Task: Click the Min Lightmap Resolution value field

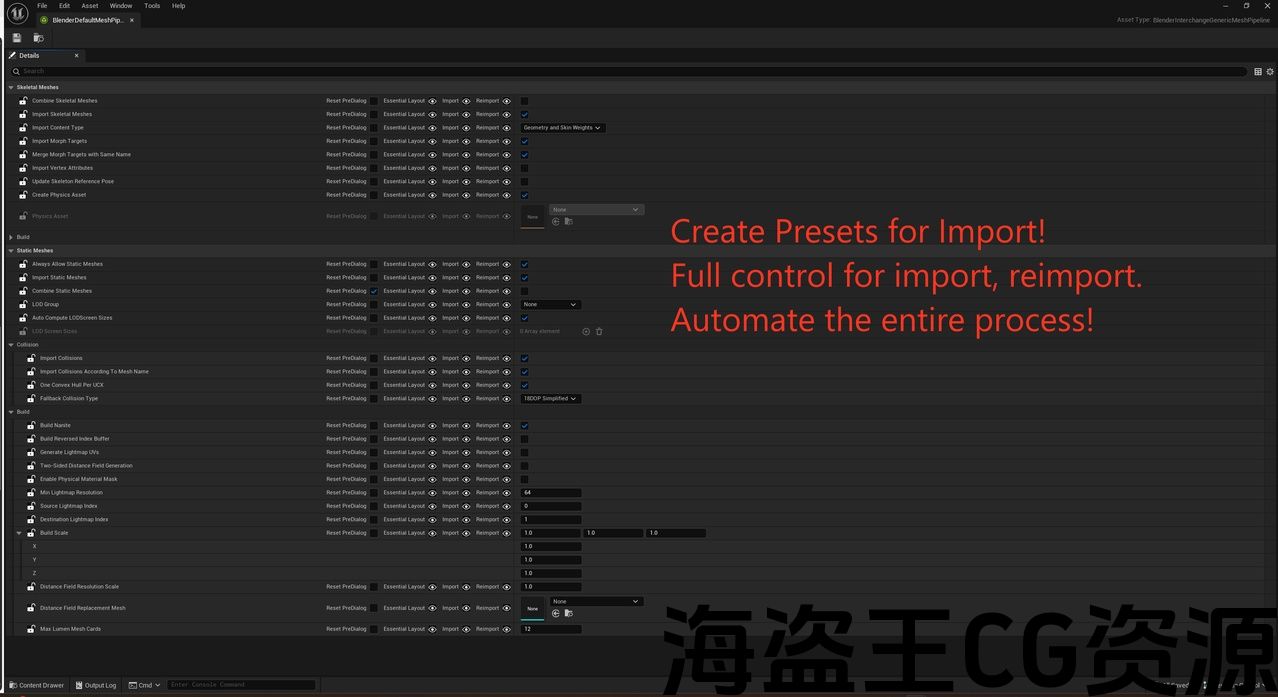Action: [550, 493]
